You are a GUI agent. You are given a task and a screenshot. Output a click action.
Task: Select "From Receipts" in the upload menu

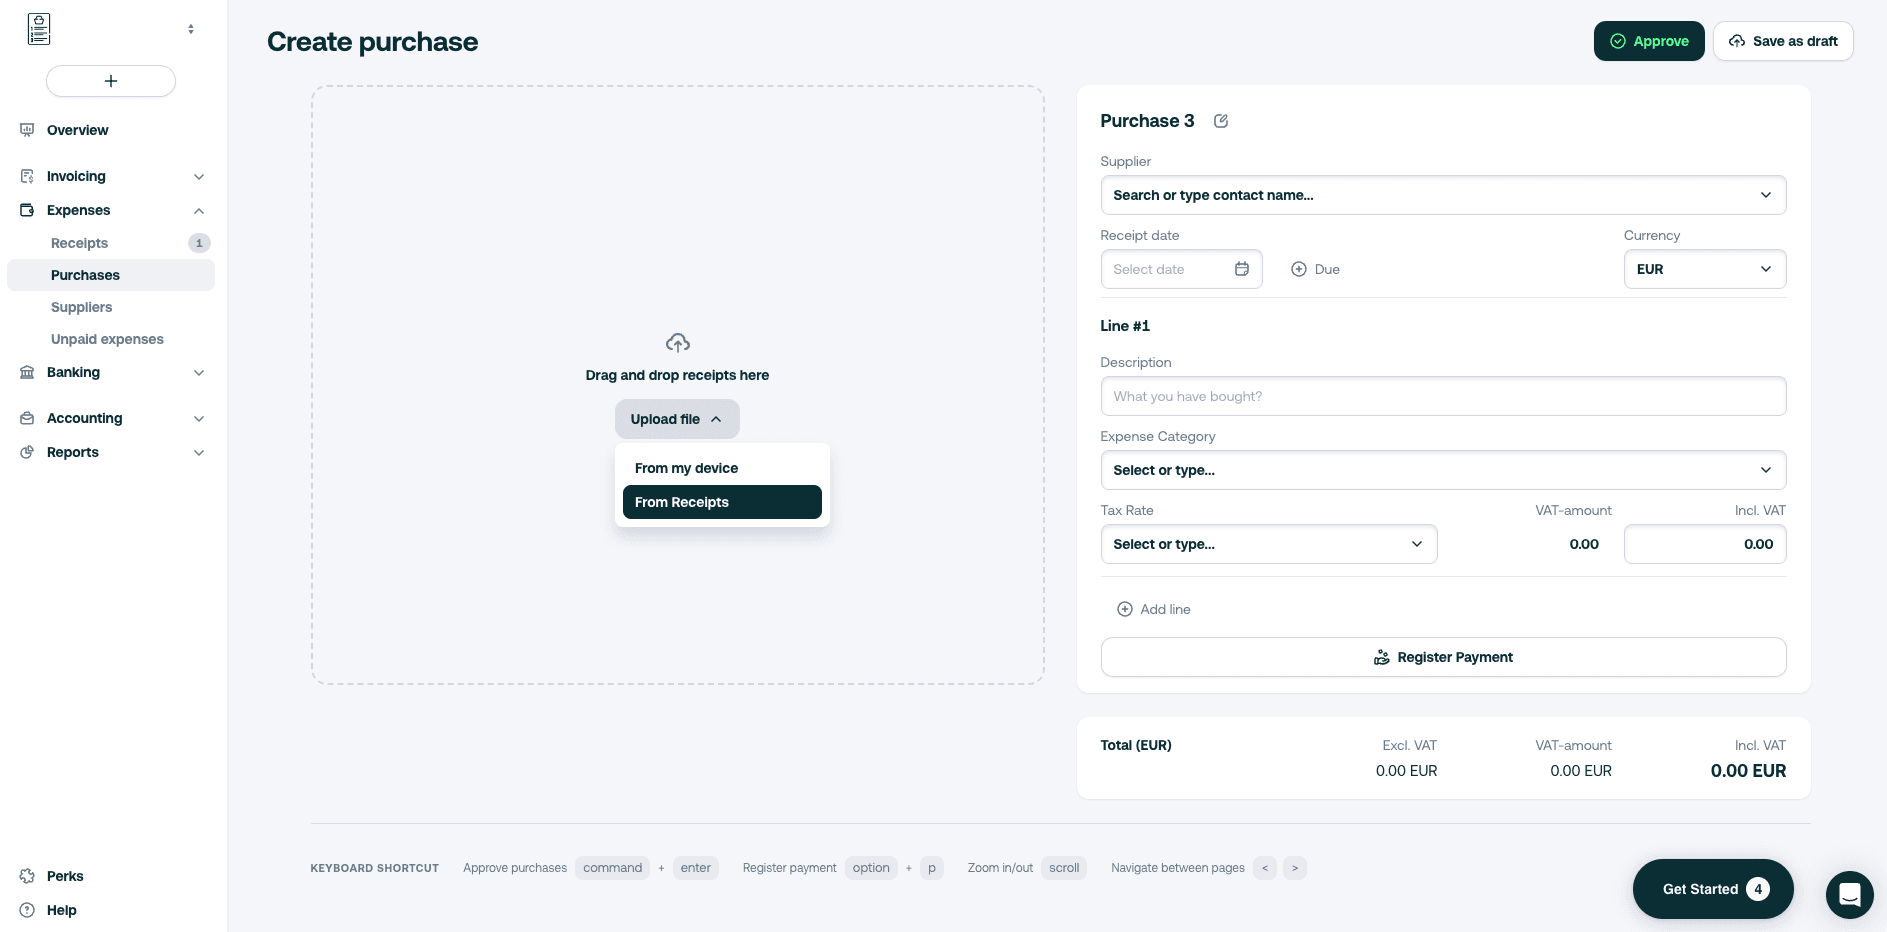pyautogui.click(x=722, y=502)
